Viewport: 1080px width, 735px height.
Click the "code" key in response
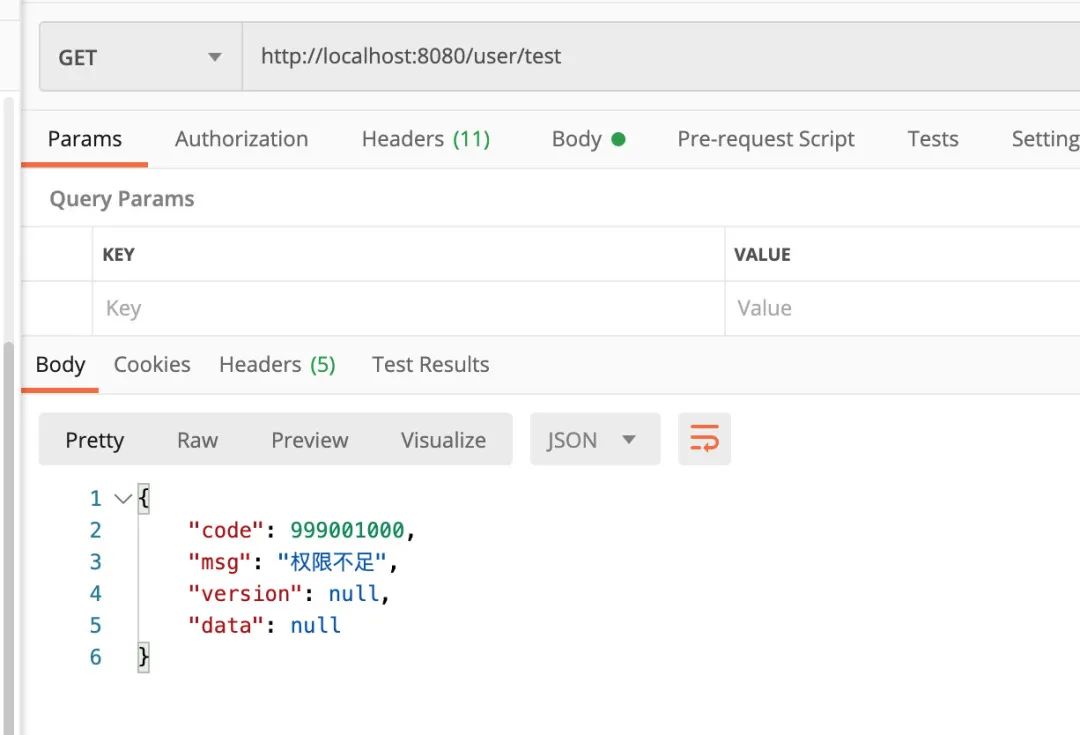(226, 530)
